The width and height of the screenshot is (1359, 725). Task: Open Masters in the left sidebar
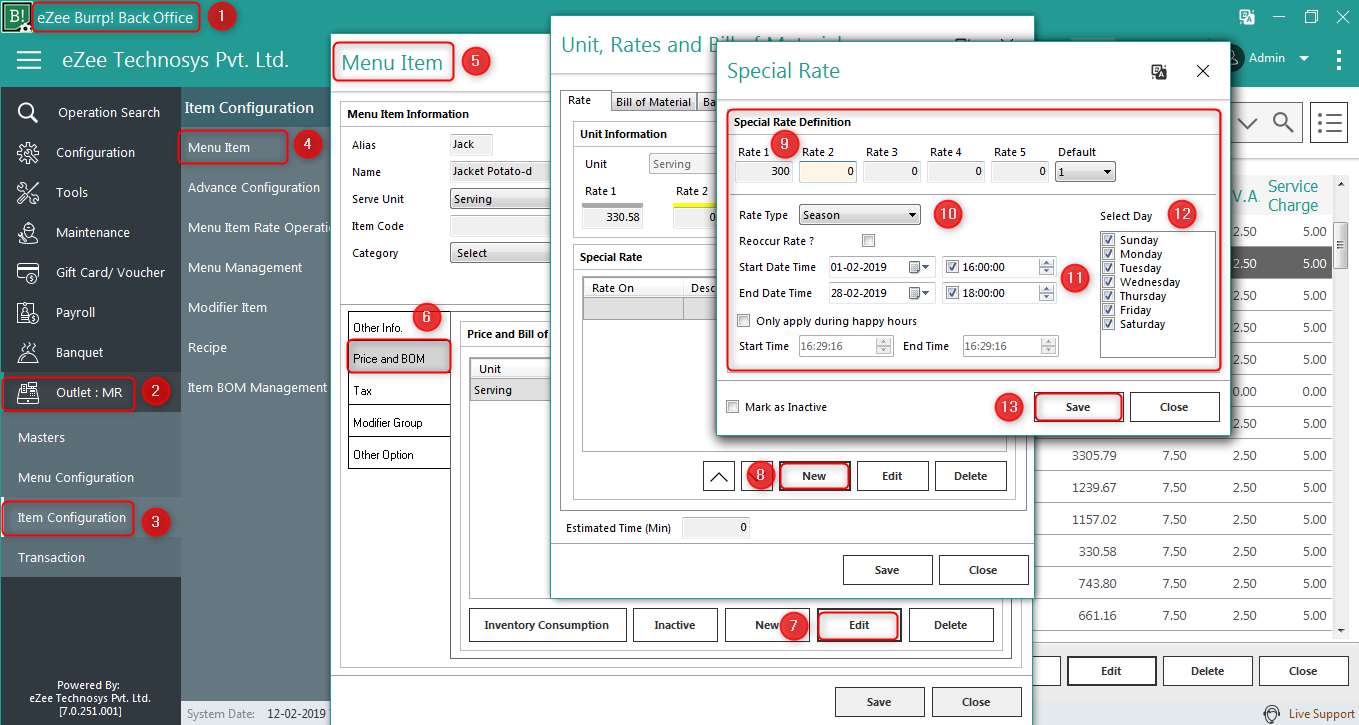[x=41, y=437]
